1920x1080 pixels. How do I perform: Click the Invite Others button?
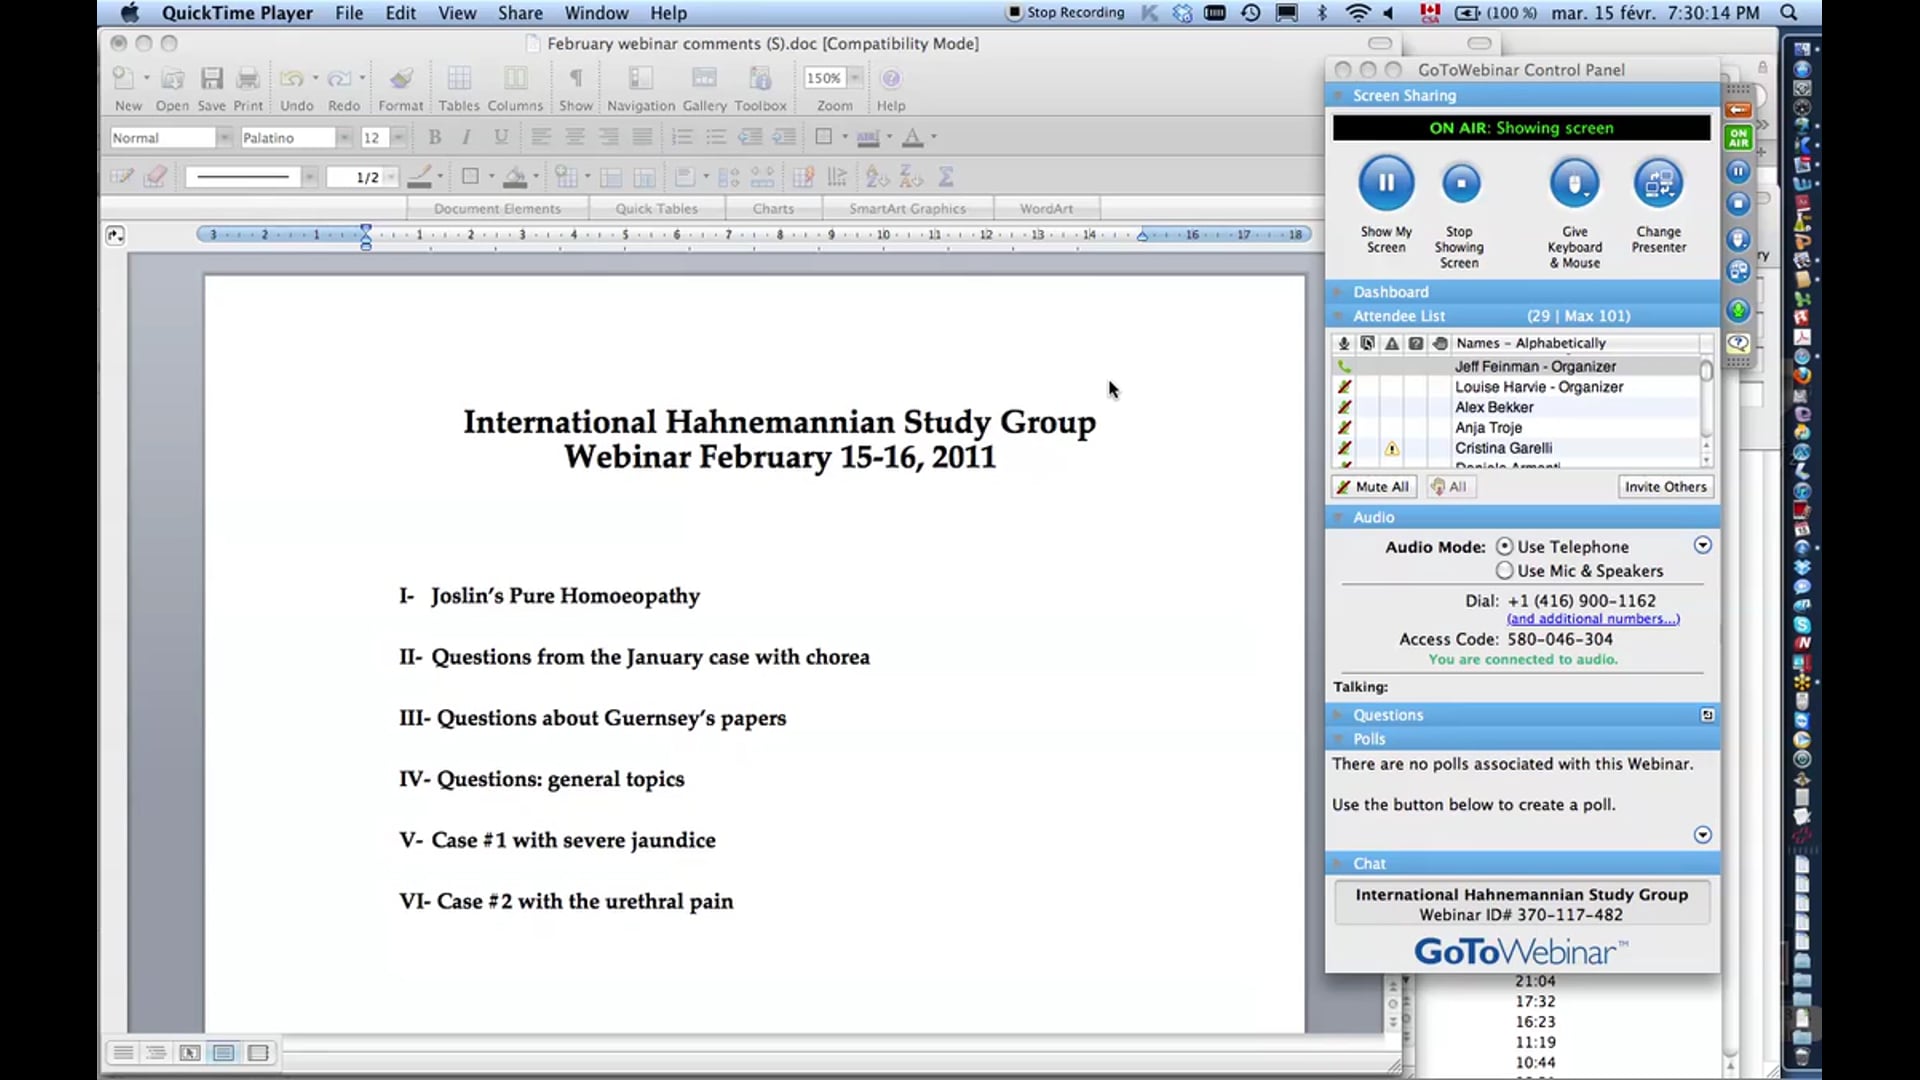[1664, 487]
